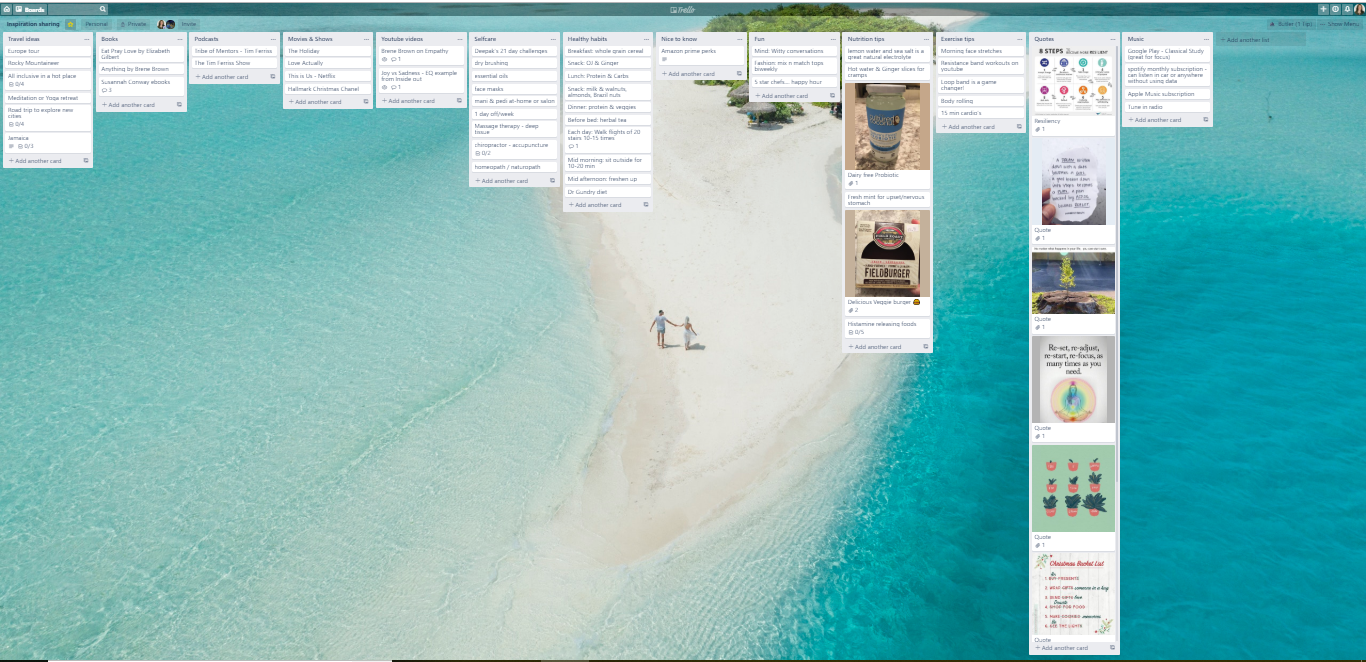The image size is (1366, 662).
Task: Open This is Us - Netflix card
Action: 327,76
